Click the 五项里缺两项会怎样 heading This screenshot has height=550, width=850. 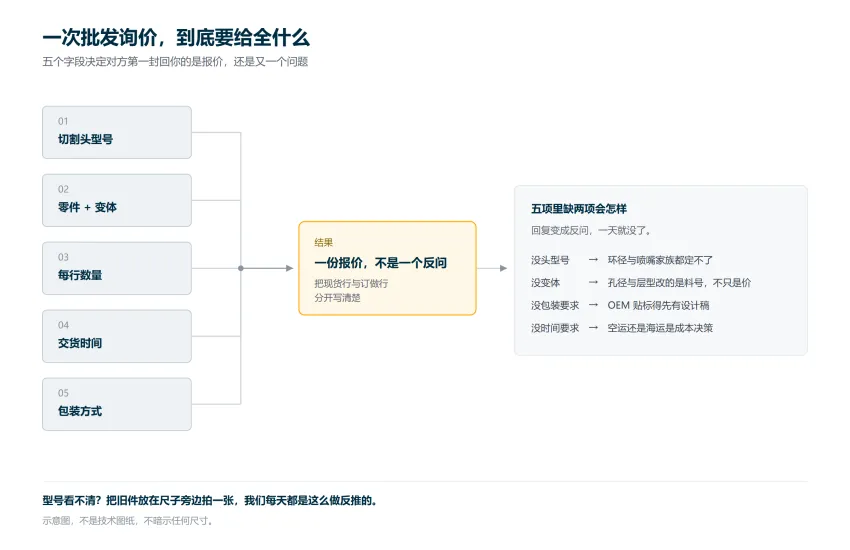click(579, 209)
